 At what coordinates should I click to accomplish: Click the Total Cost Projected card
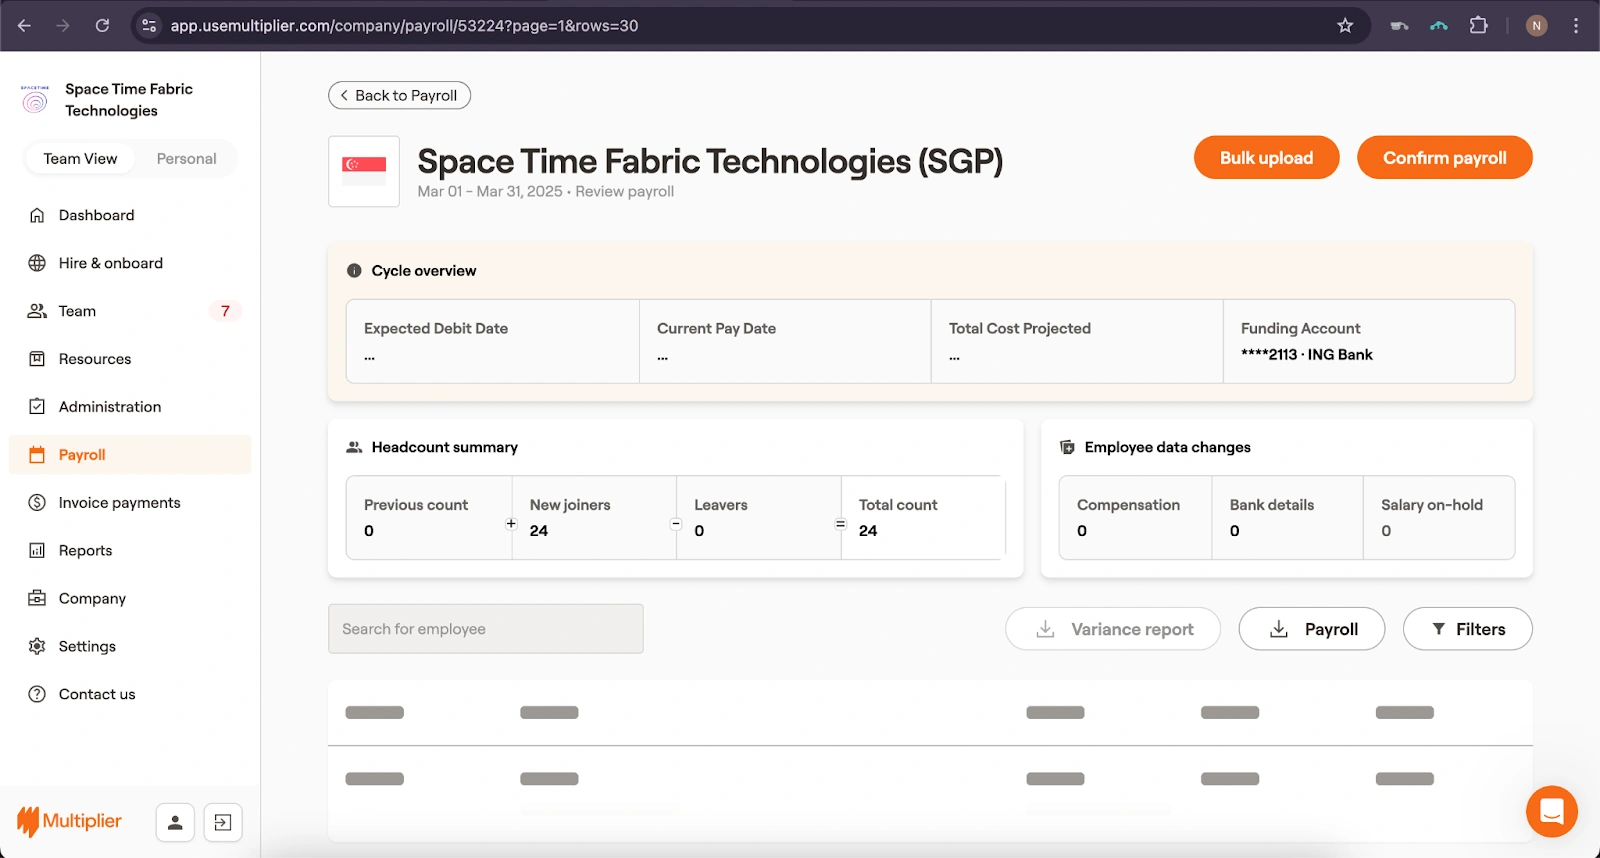1077,341
